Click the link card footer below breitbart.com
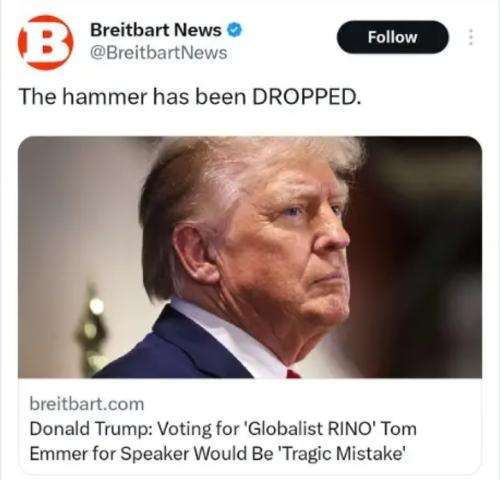 [x=250, y=428]
